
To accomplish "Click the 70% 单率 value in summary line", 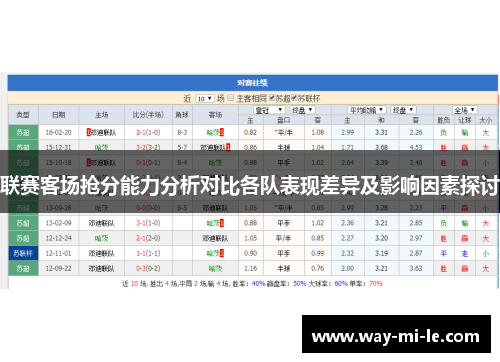I will click(x=376, y=284).
